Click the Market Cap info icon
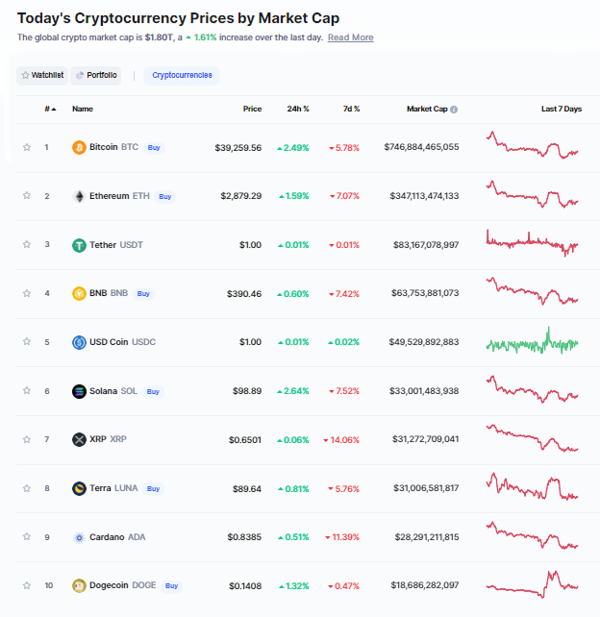This screenshot has height=617, width=600. 454,109
